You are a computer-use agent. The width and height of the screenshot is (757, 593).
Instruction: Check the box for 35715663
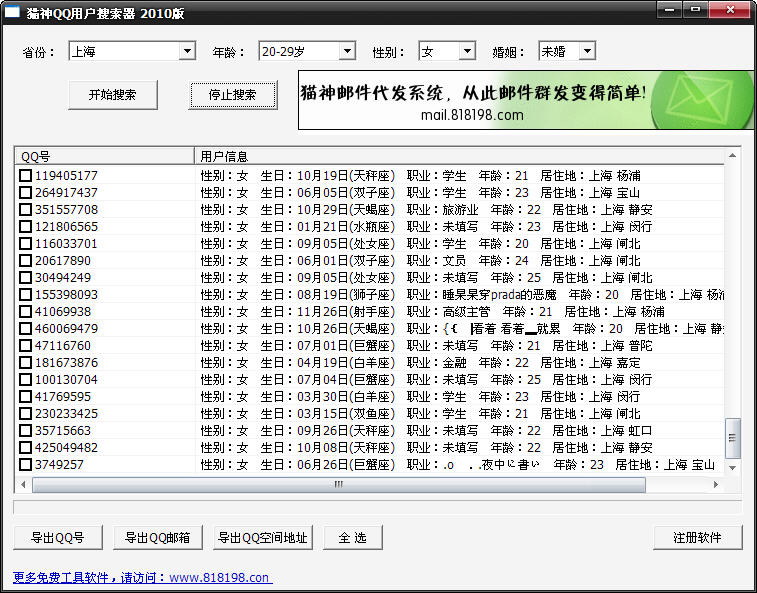pos(26,431)
